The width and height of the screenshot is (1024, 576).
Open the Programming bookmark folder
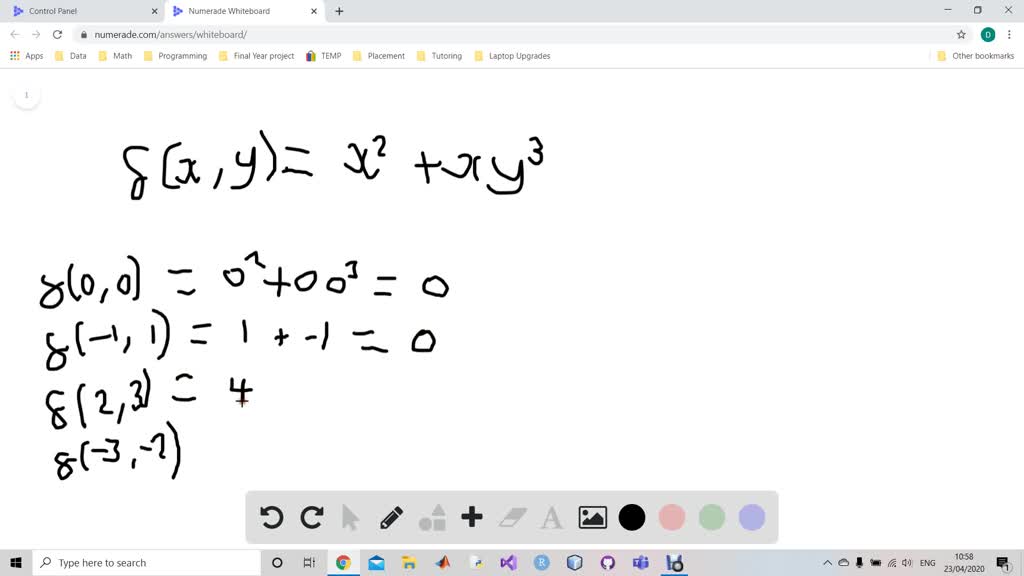(175, 56)
